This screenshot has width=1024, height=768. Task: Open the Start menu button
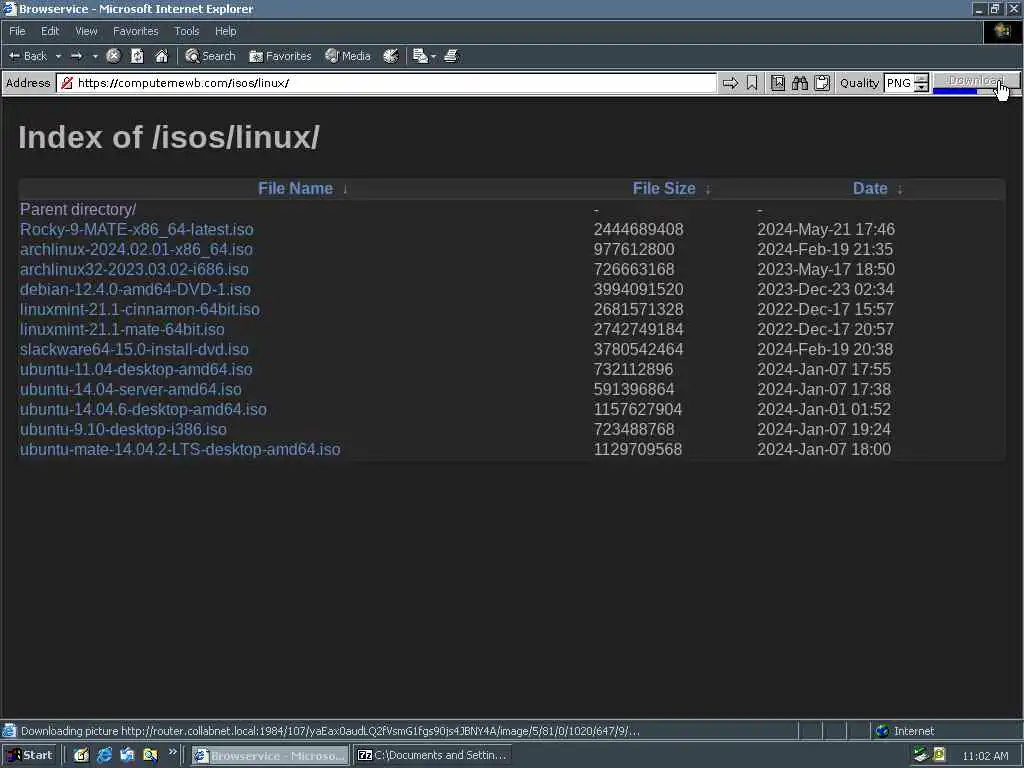coord(29,755)
